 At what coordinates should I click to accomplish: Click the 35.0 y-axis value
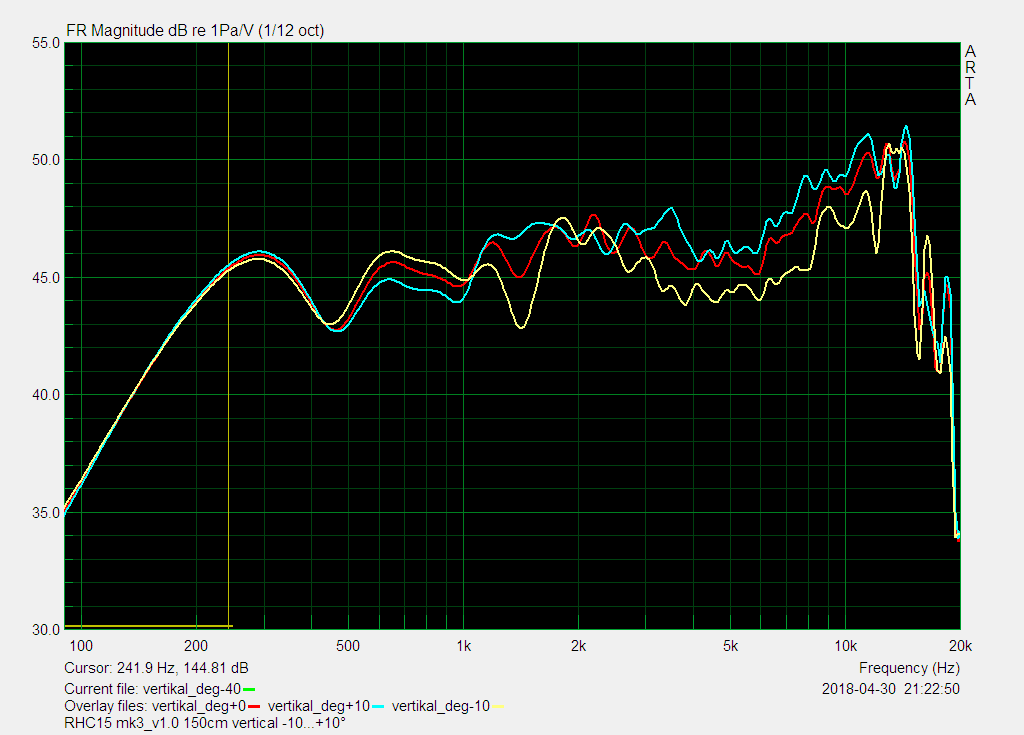point(46,512)
